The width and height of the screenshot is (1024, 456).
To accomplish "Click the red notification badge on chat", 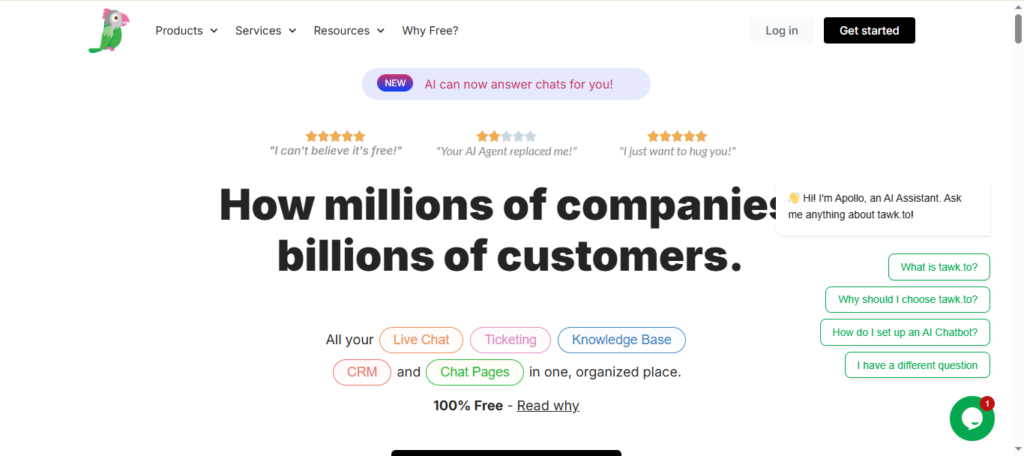I will tap(987, 404).
